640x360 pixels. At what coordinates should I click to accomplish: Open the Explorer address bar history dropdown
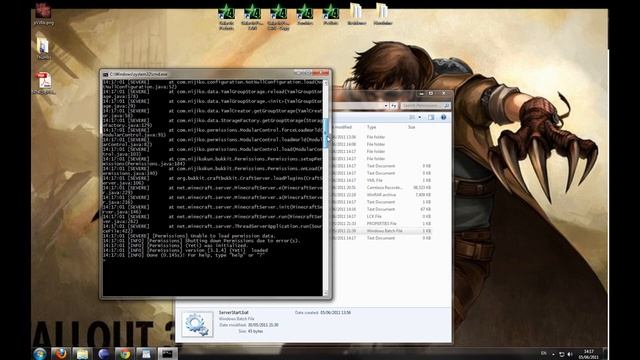[386, 106]
